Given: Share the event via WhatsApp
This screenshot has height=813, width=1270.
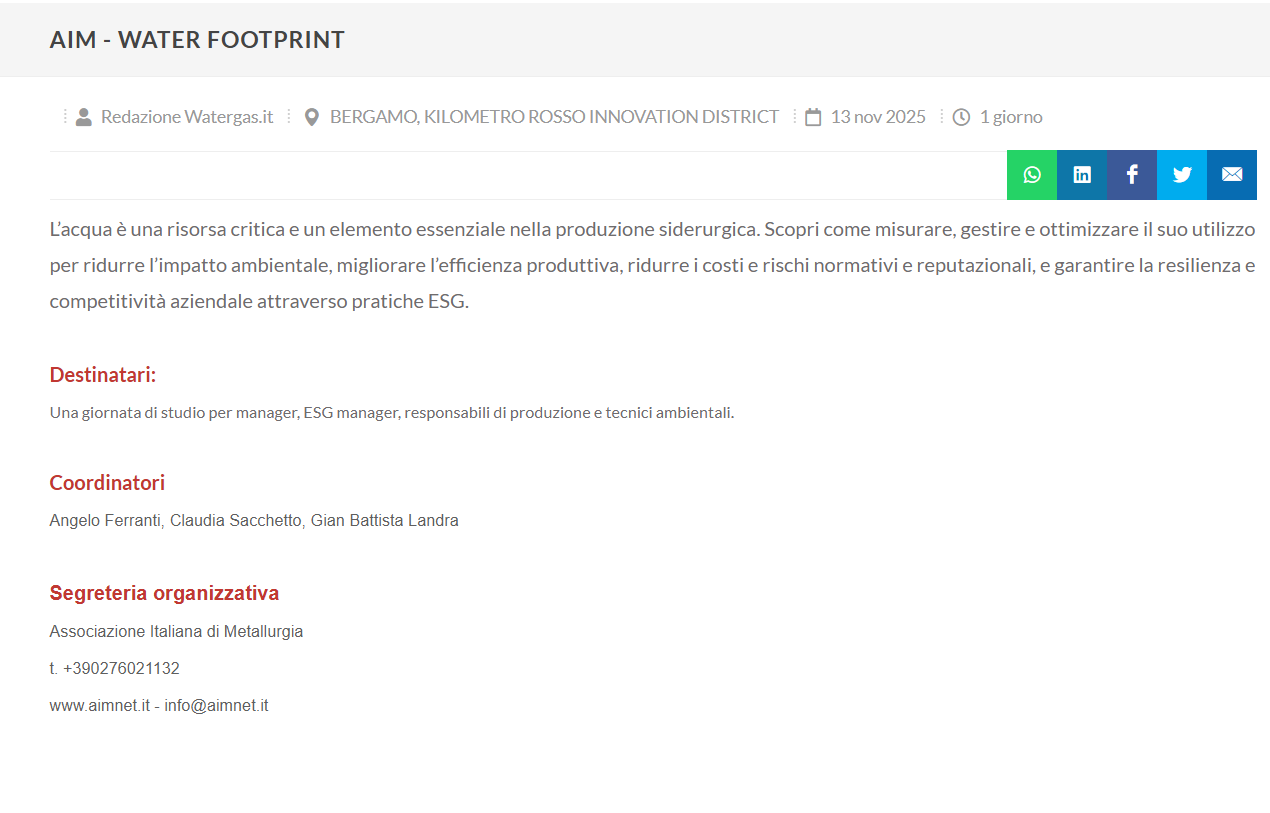Looking at the screenshot, I should coord(1032,175).
